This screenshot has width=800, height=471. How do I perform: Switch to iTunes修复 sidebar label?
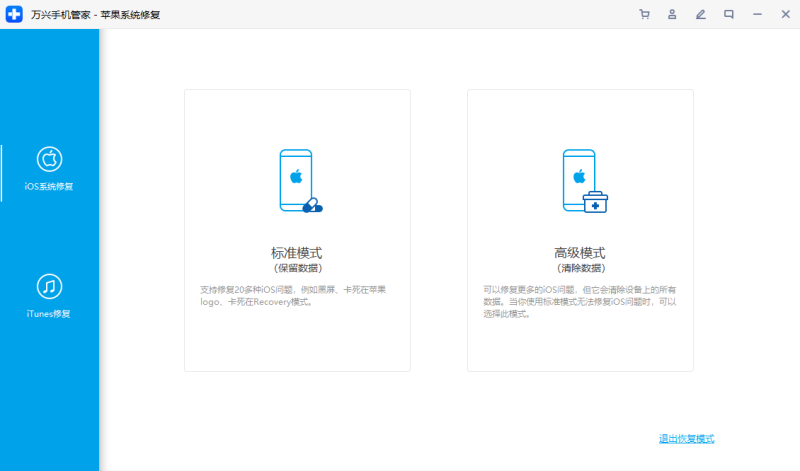click(49, 313)
